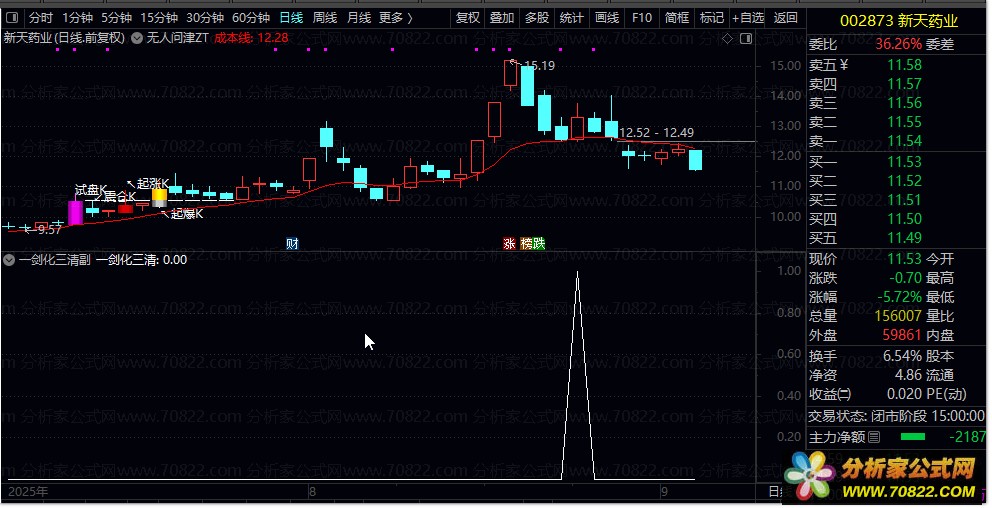Select the 日线 daily chart tab
The width and height of the screenshot is (992, 508).
pos(292,18)
